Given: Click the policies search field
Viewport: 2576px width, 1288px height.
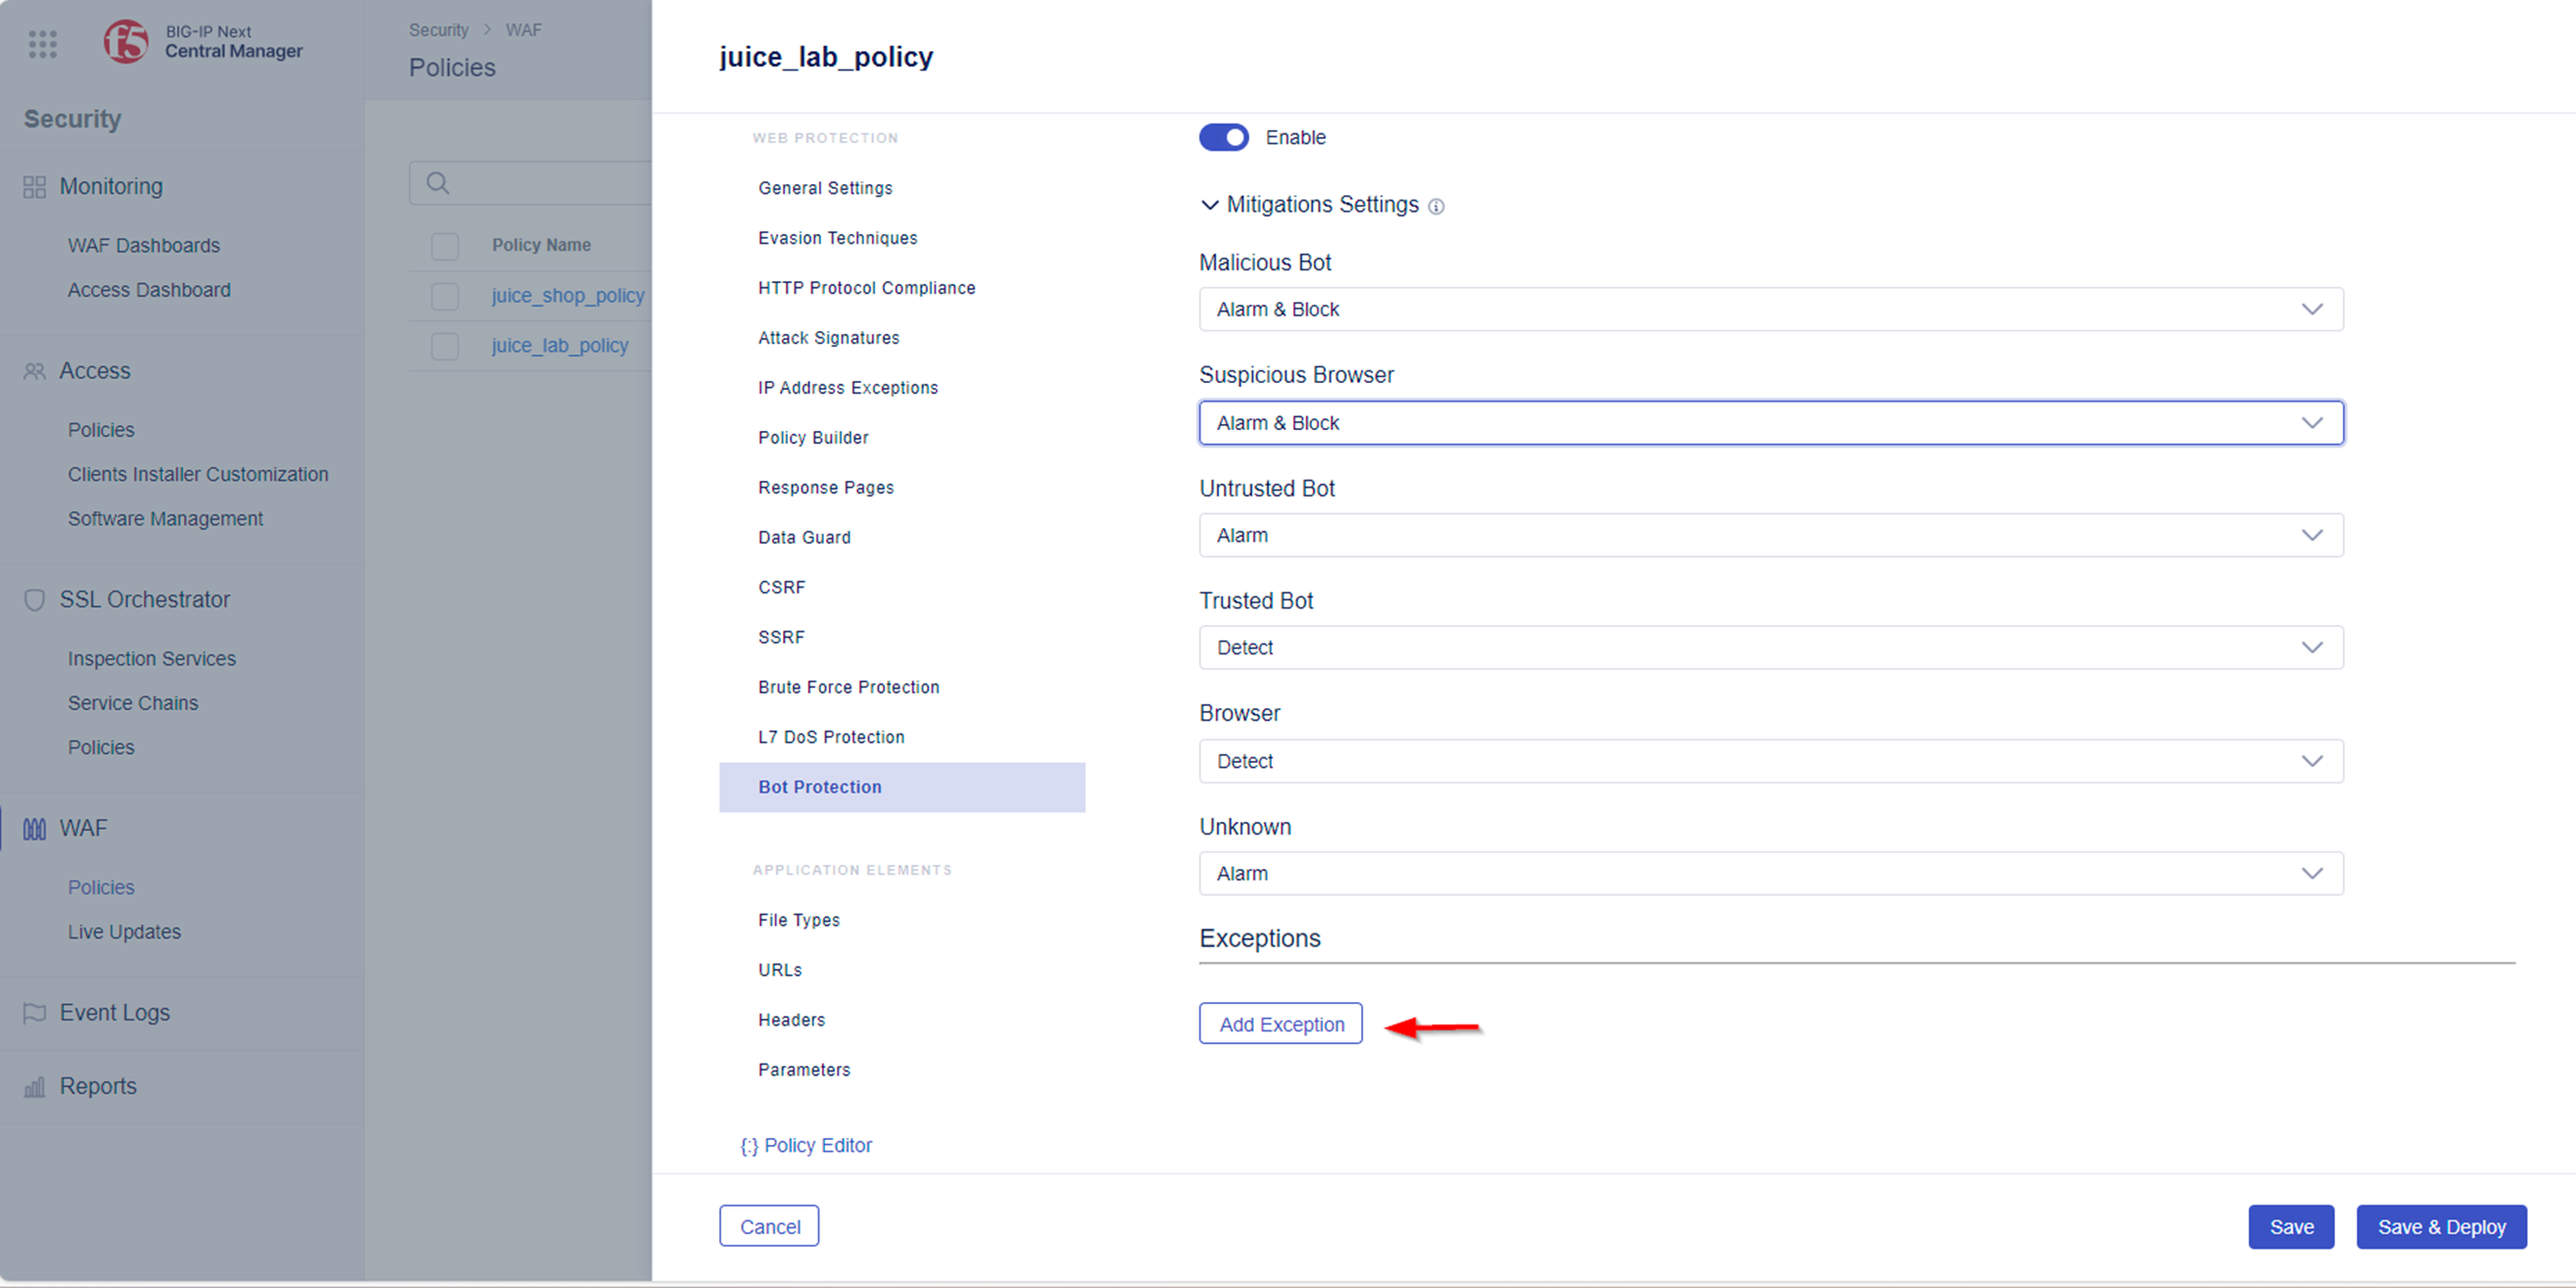Looking at the screenshot, I should pos(531,183).
